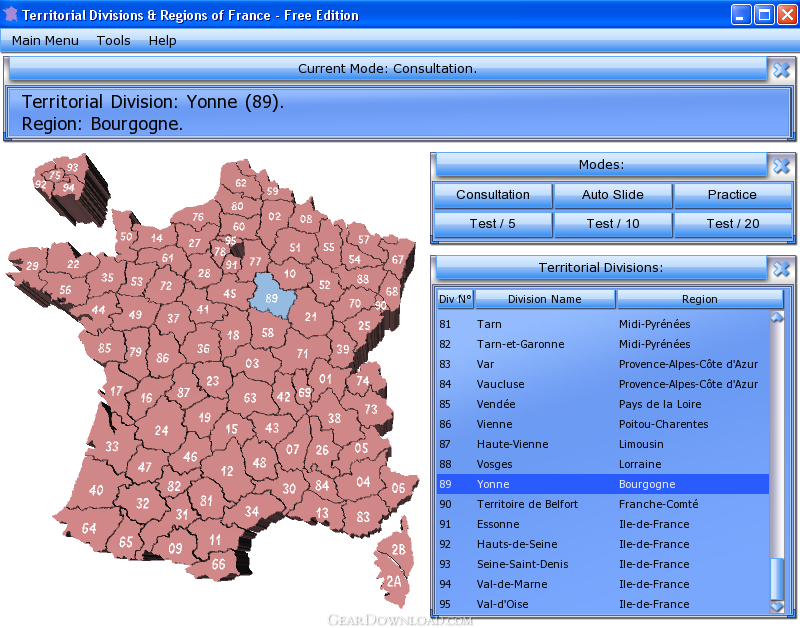Select highlighted Yonne row in list
The height and width of the screenshot is (628, 800).
(603, 484)
